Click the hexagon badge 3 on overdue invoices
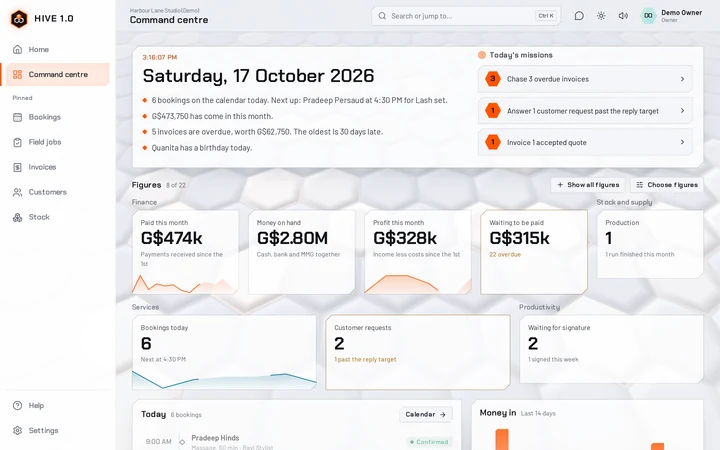Image resolution: width=720 pixels, height=450 pixels. (493, 79)
